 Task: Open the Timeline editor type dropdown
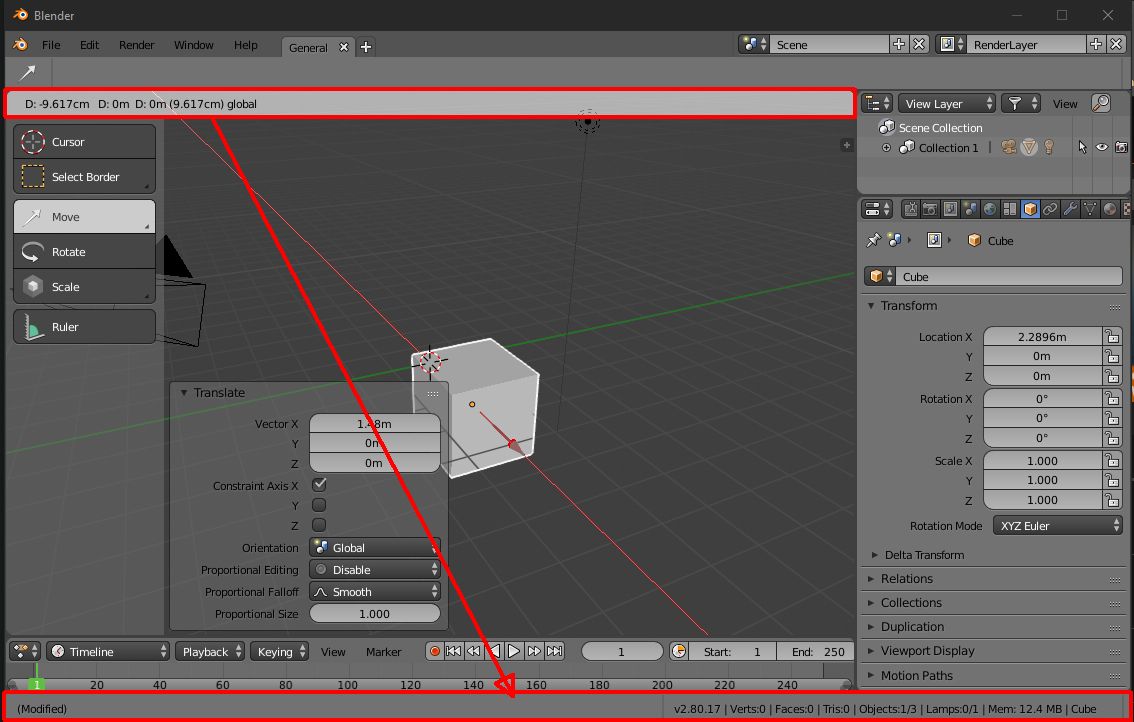click(x=108, y=651)
